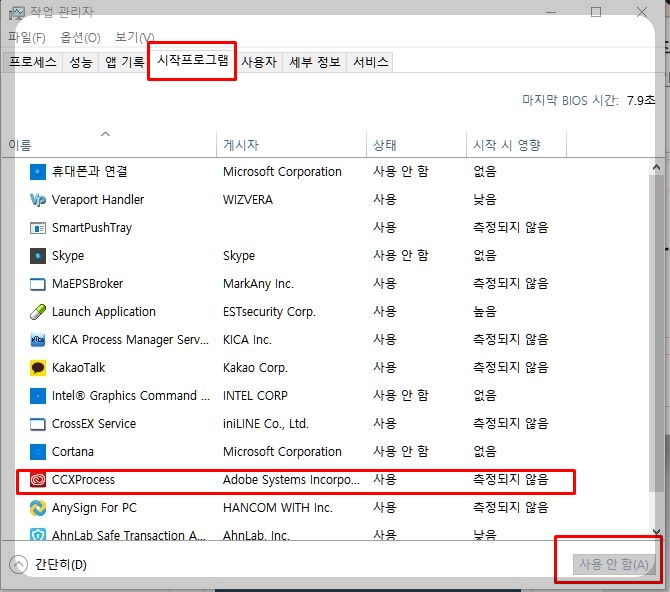
Task: Select the AnySign For PC name
Action: coord(94,508)
